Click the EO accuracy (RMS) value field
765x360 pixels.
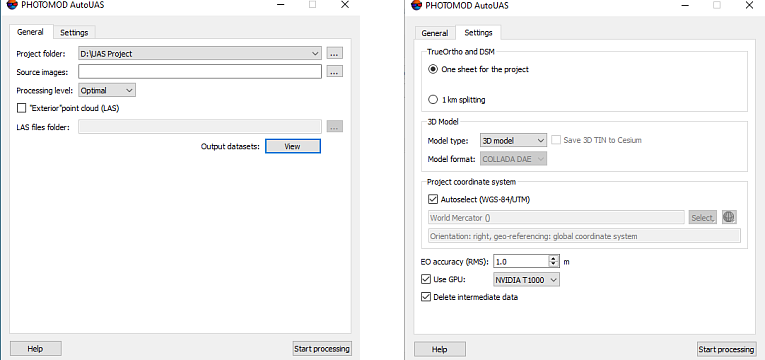(x=521, y=261)
